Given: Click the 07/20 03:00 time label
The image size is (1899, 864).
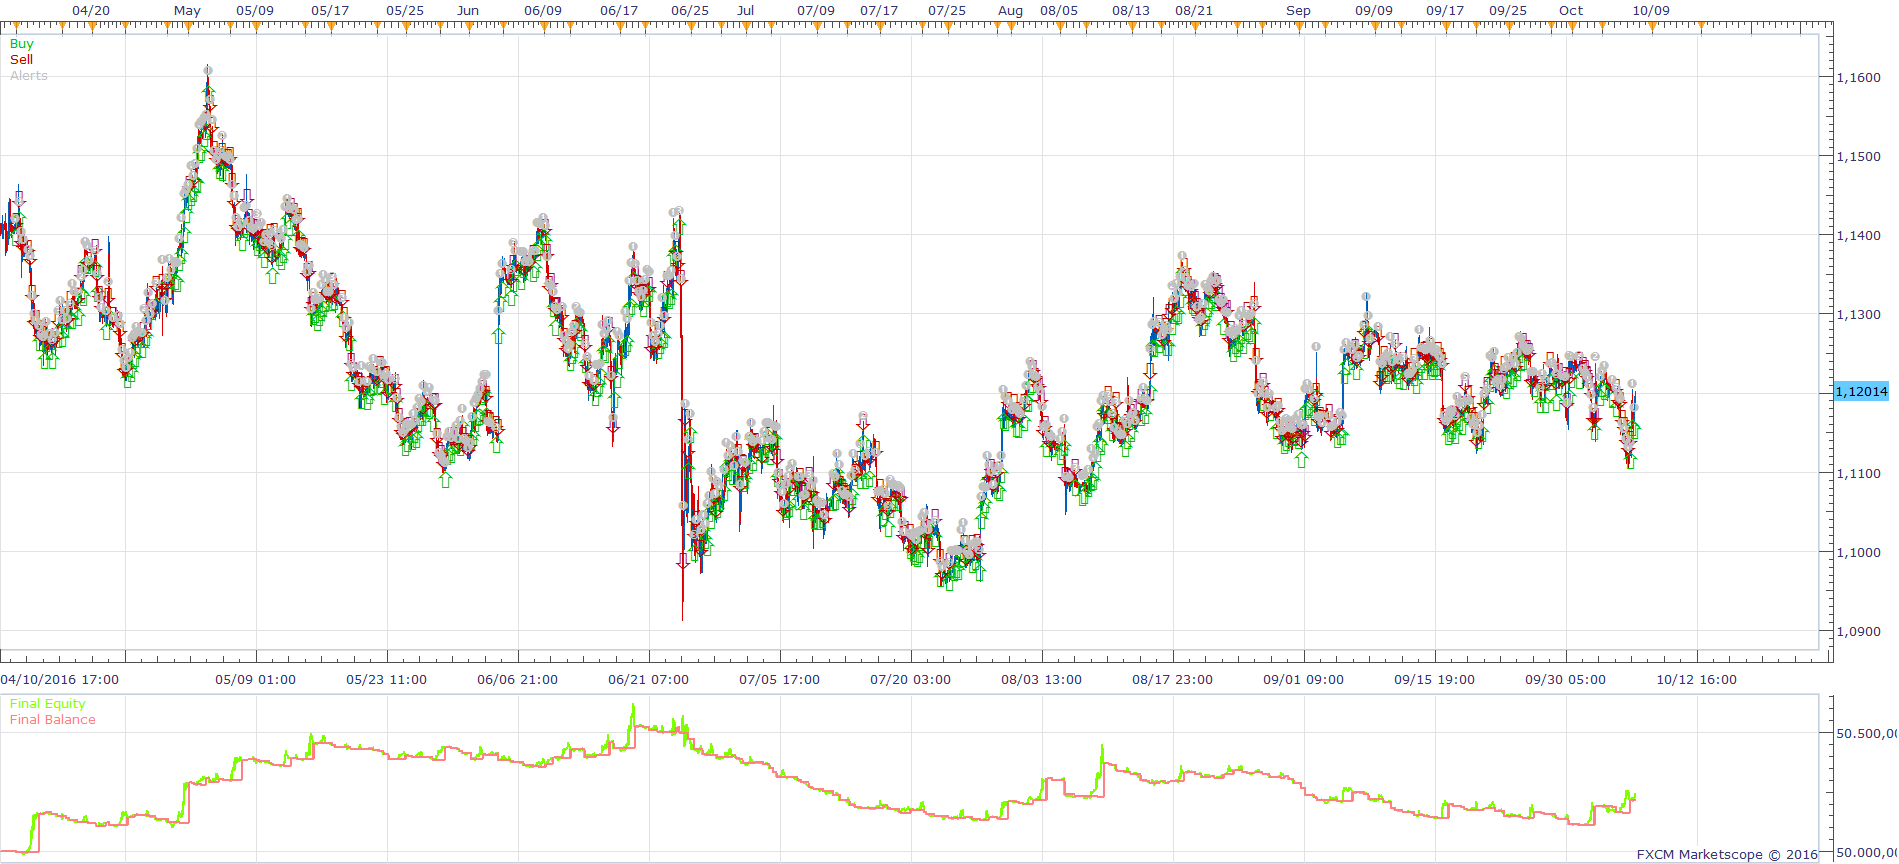Looking at the screenshot, I should [x=911, y=680].
